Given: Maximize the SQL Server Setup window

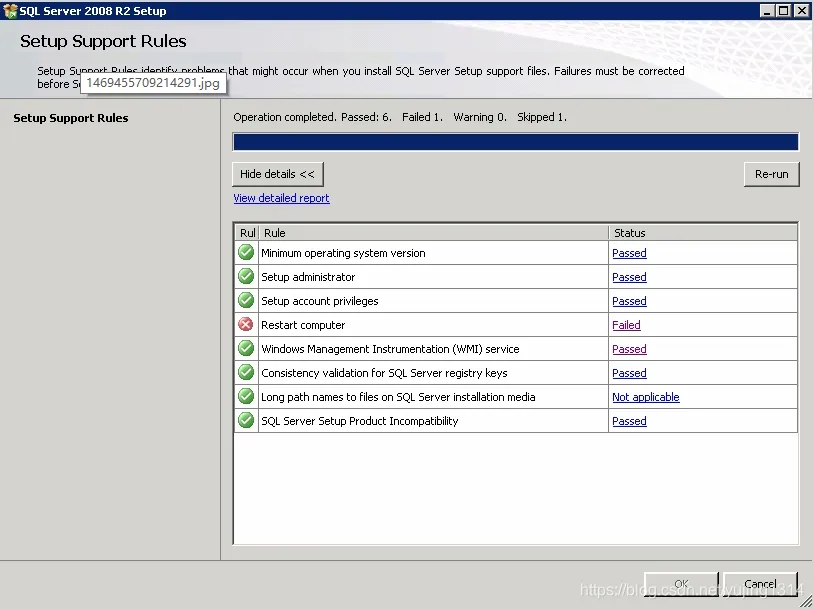Looking at the screenshot, I should tap(784, 10).
